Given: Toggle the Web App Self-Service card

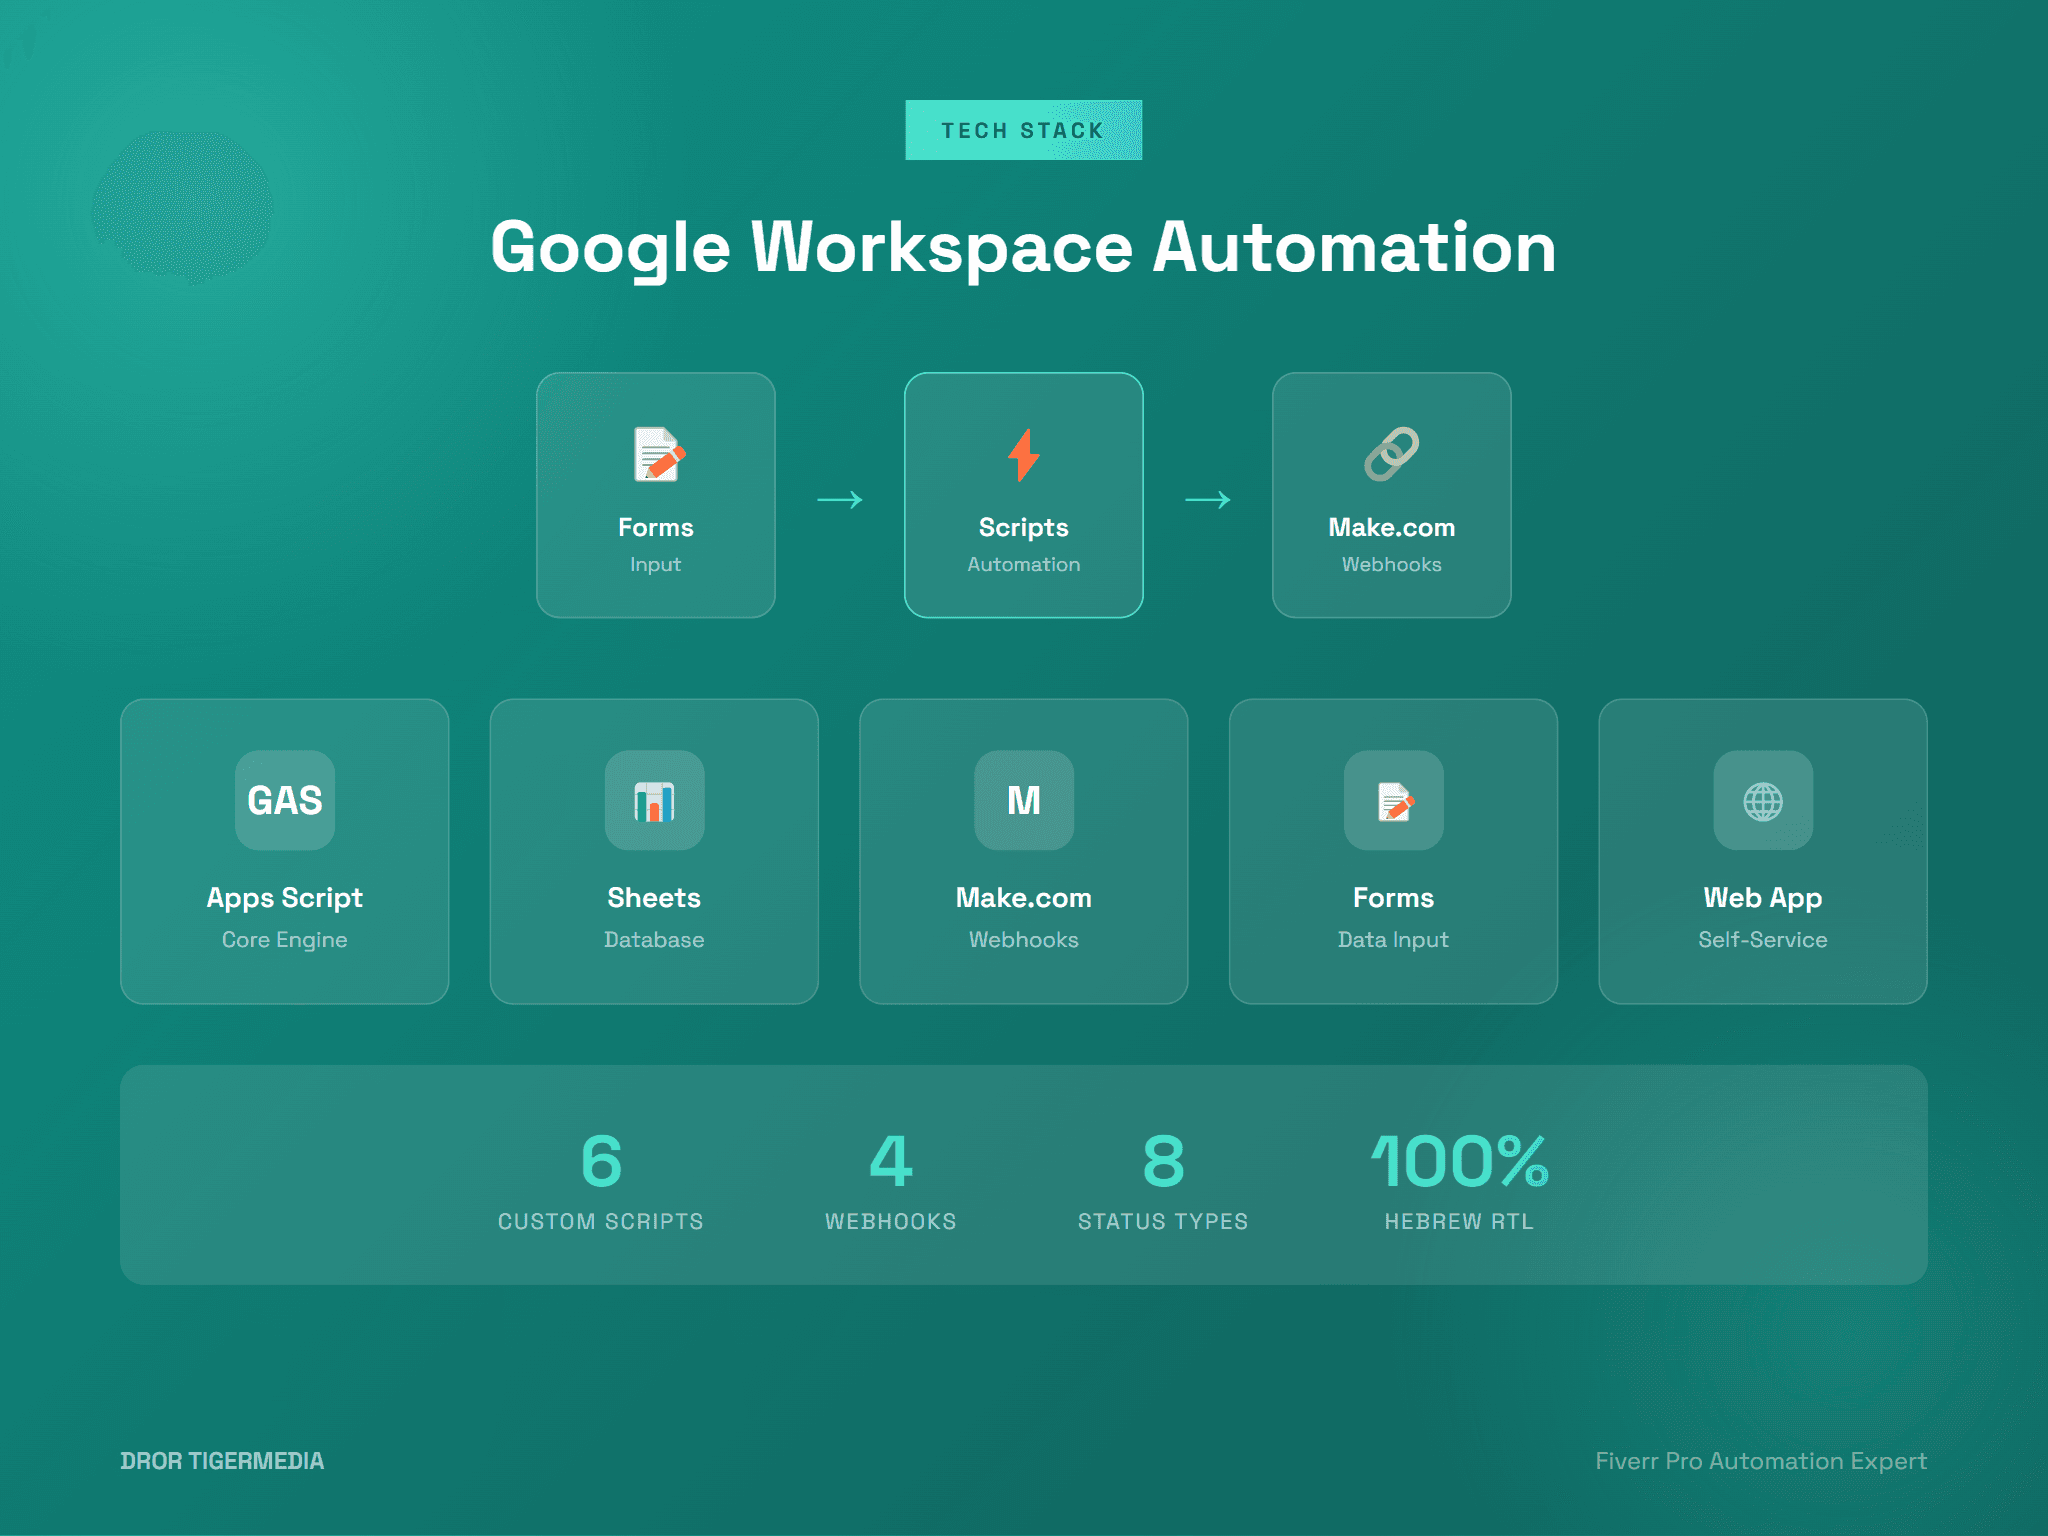Looking at the screenshot, I should (1762, 850).
